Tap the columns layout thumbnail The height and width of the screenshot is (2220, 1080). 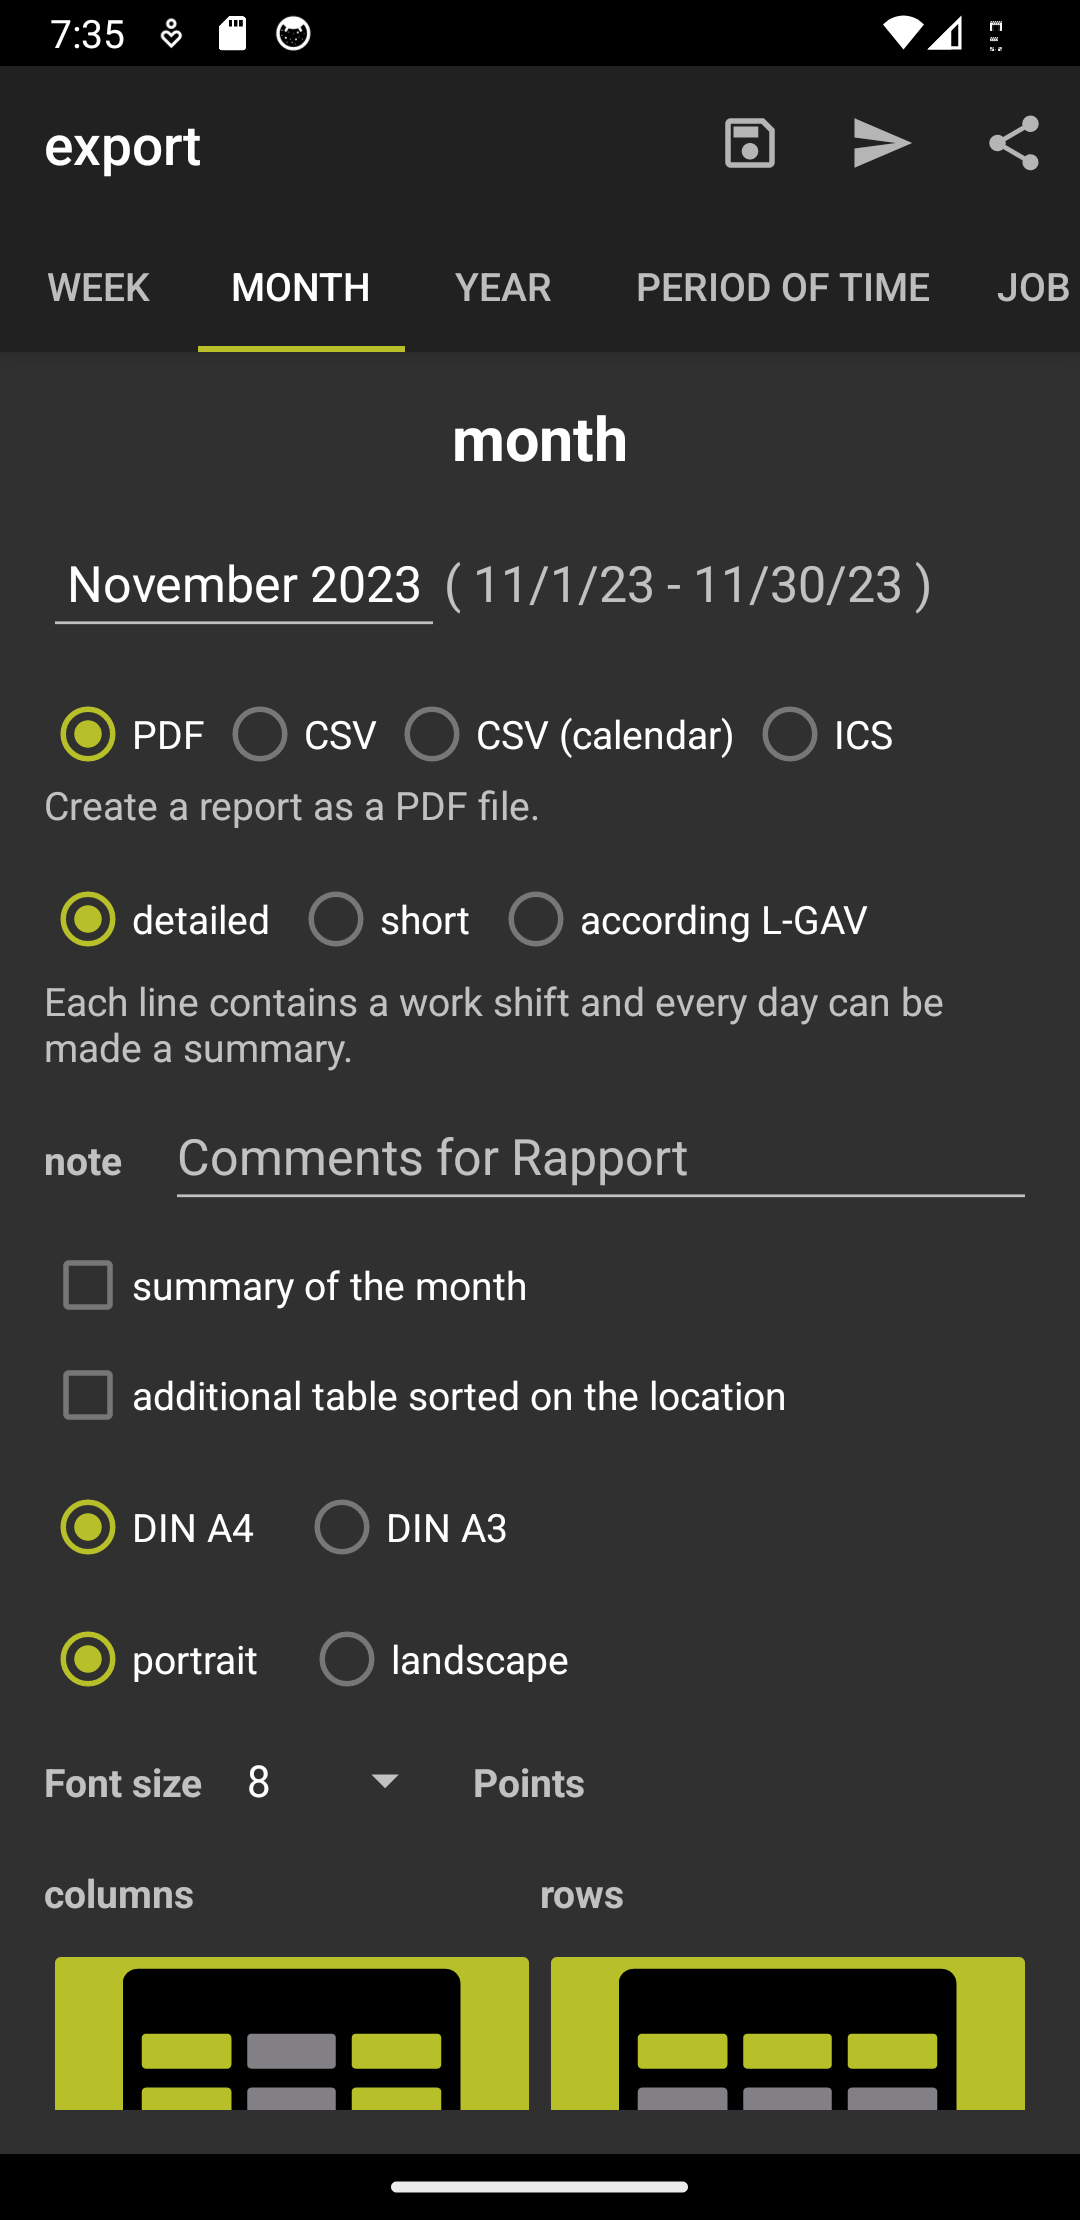point(291,2032)
